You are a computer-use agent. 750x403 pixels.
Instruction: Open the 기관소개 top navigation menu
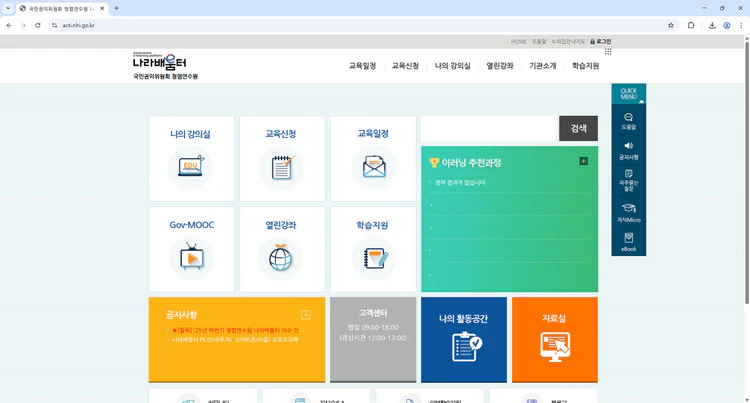543,66
